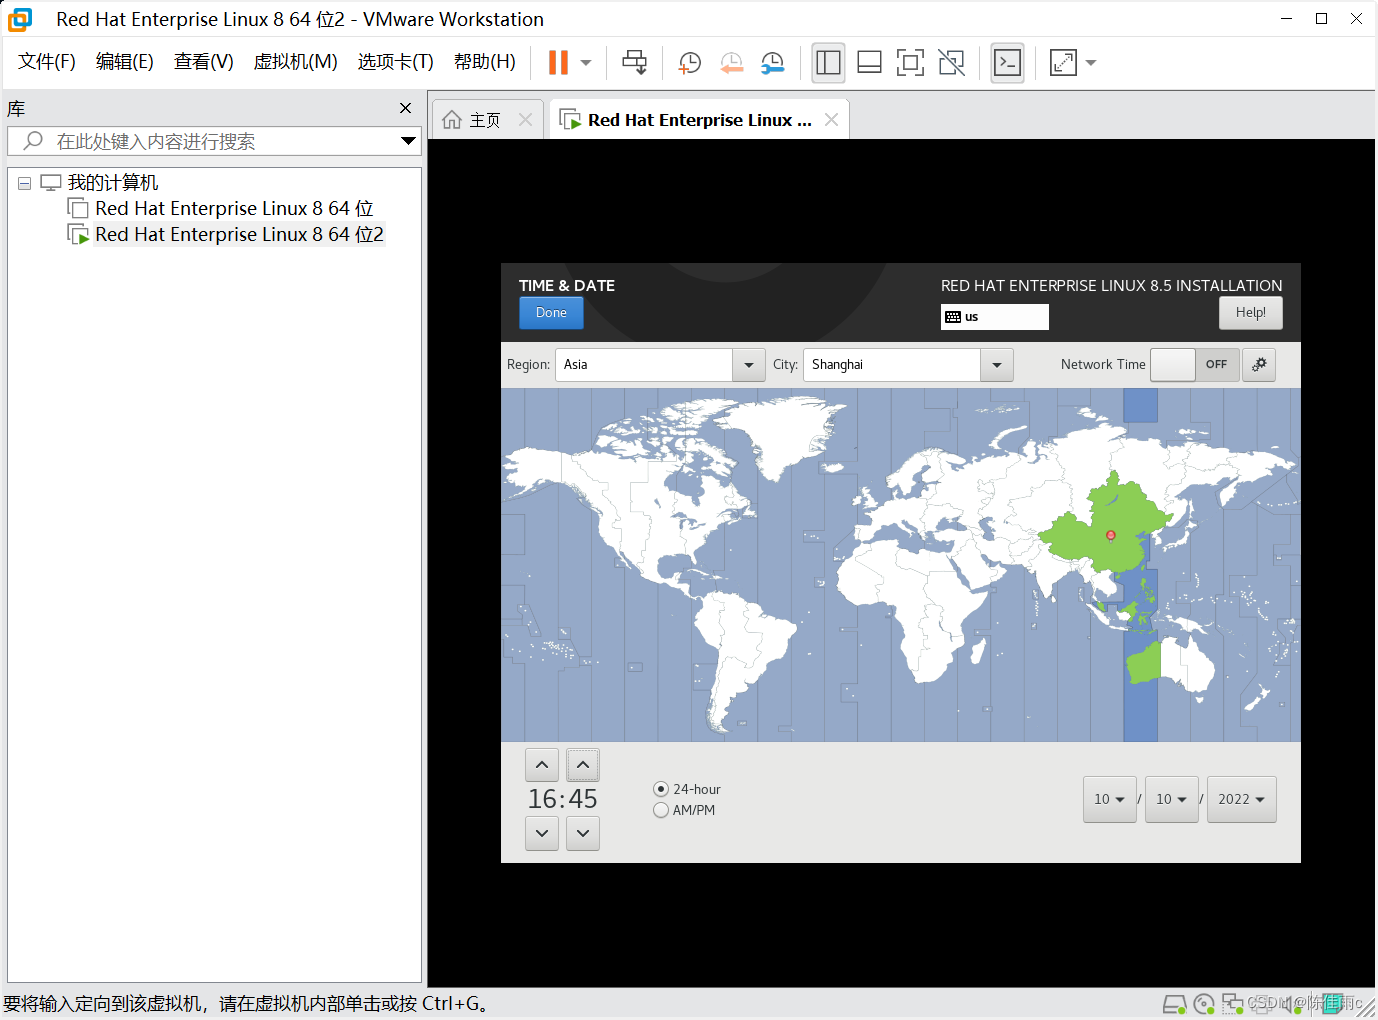This screenshot has width=1378, height=1020.
Task: Click the hard disk status bar icon
Action: pos(1175,1004)
